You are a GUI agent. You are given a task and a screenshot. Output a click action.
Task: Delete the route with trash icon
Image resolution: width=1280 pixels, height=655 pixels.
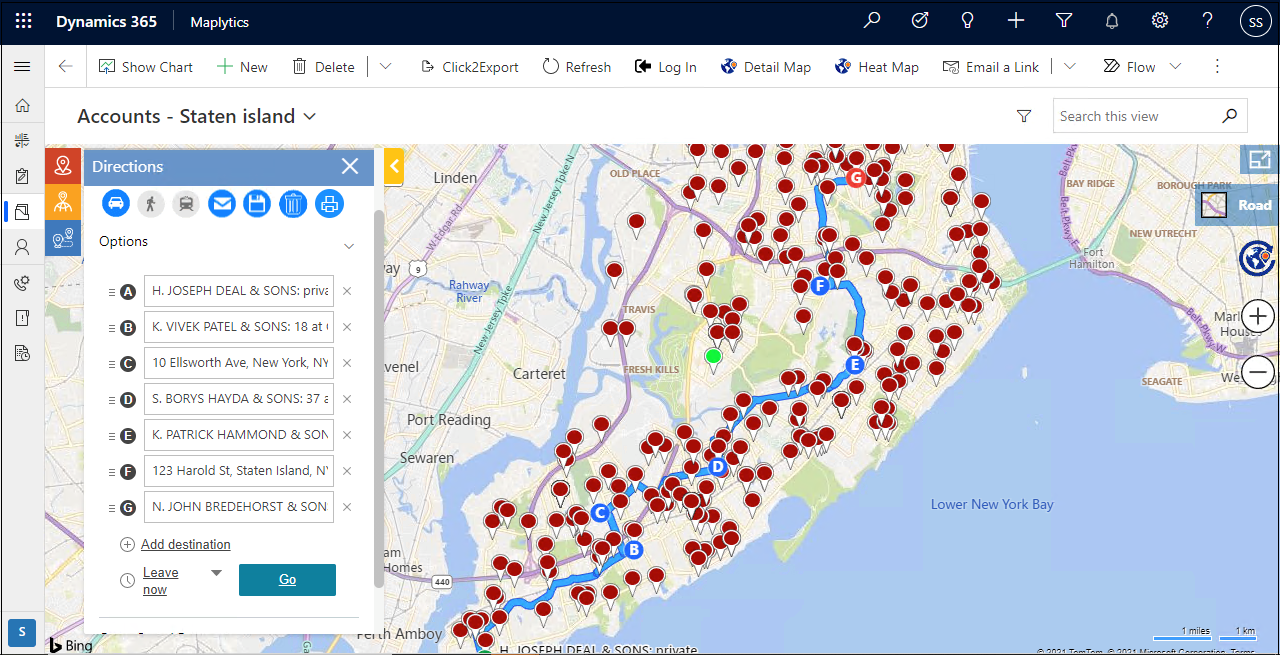tap(292, 204)
